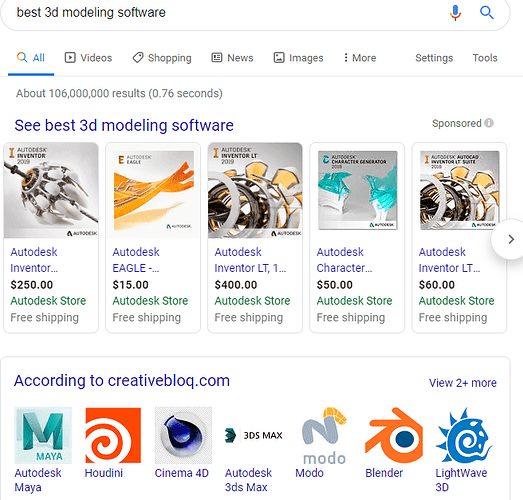Open the Settings dropdown
Viewport: 523px width, 500px height.
click(434, 58)
